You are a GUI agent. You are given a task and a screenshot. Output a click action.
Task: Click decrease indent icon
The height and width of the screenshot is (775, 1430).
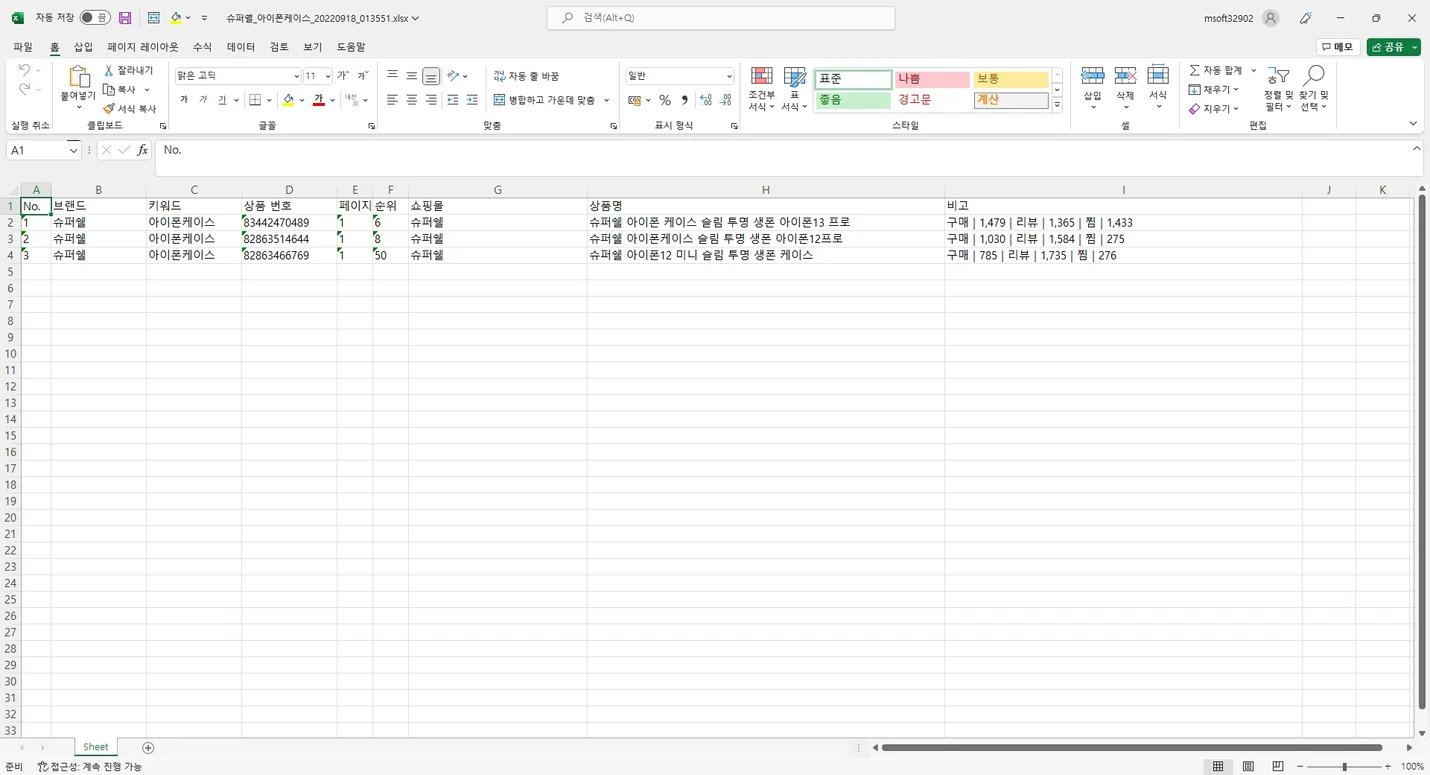(x=453, y=100)
